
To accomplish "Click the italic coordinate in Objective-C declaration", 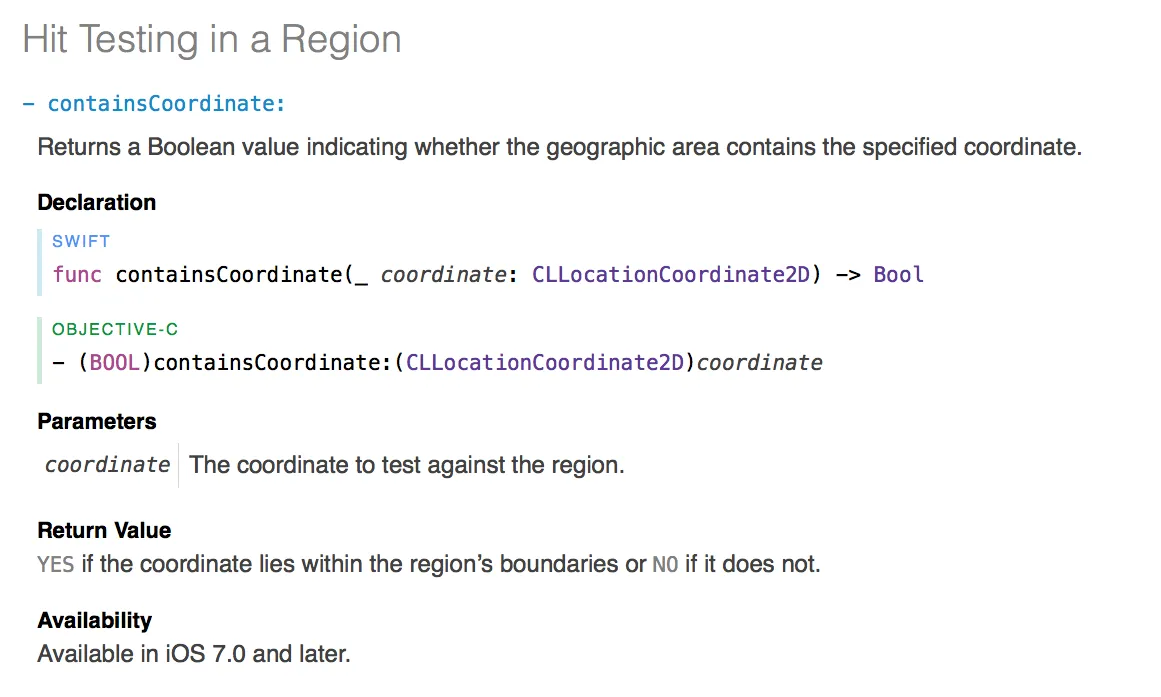I will [x=760, y=363].
